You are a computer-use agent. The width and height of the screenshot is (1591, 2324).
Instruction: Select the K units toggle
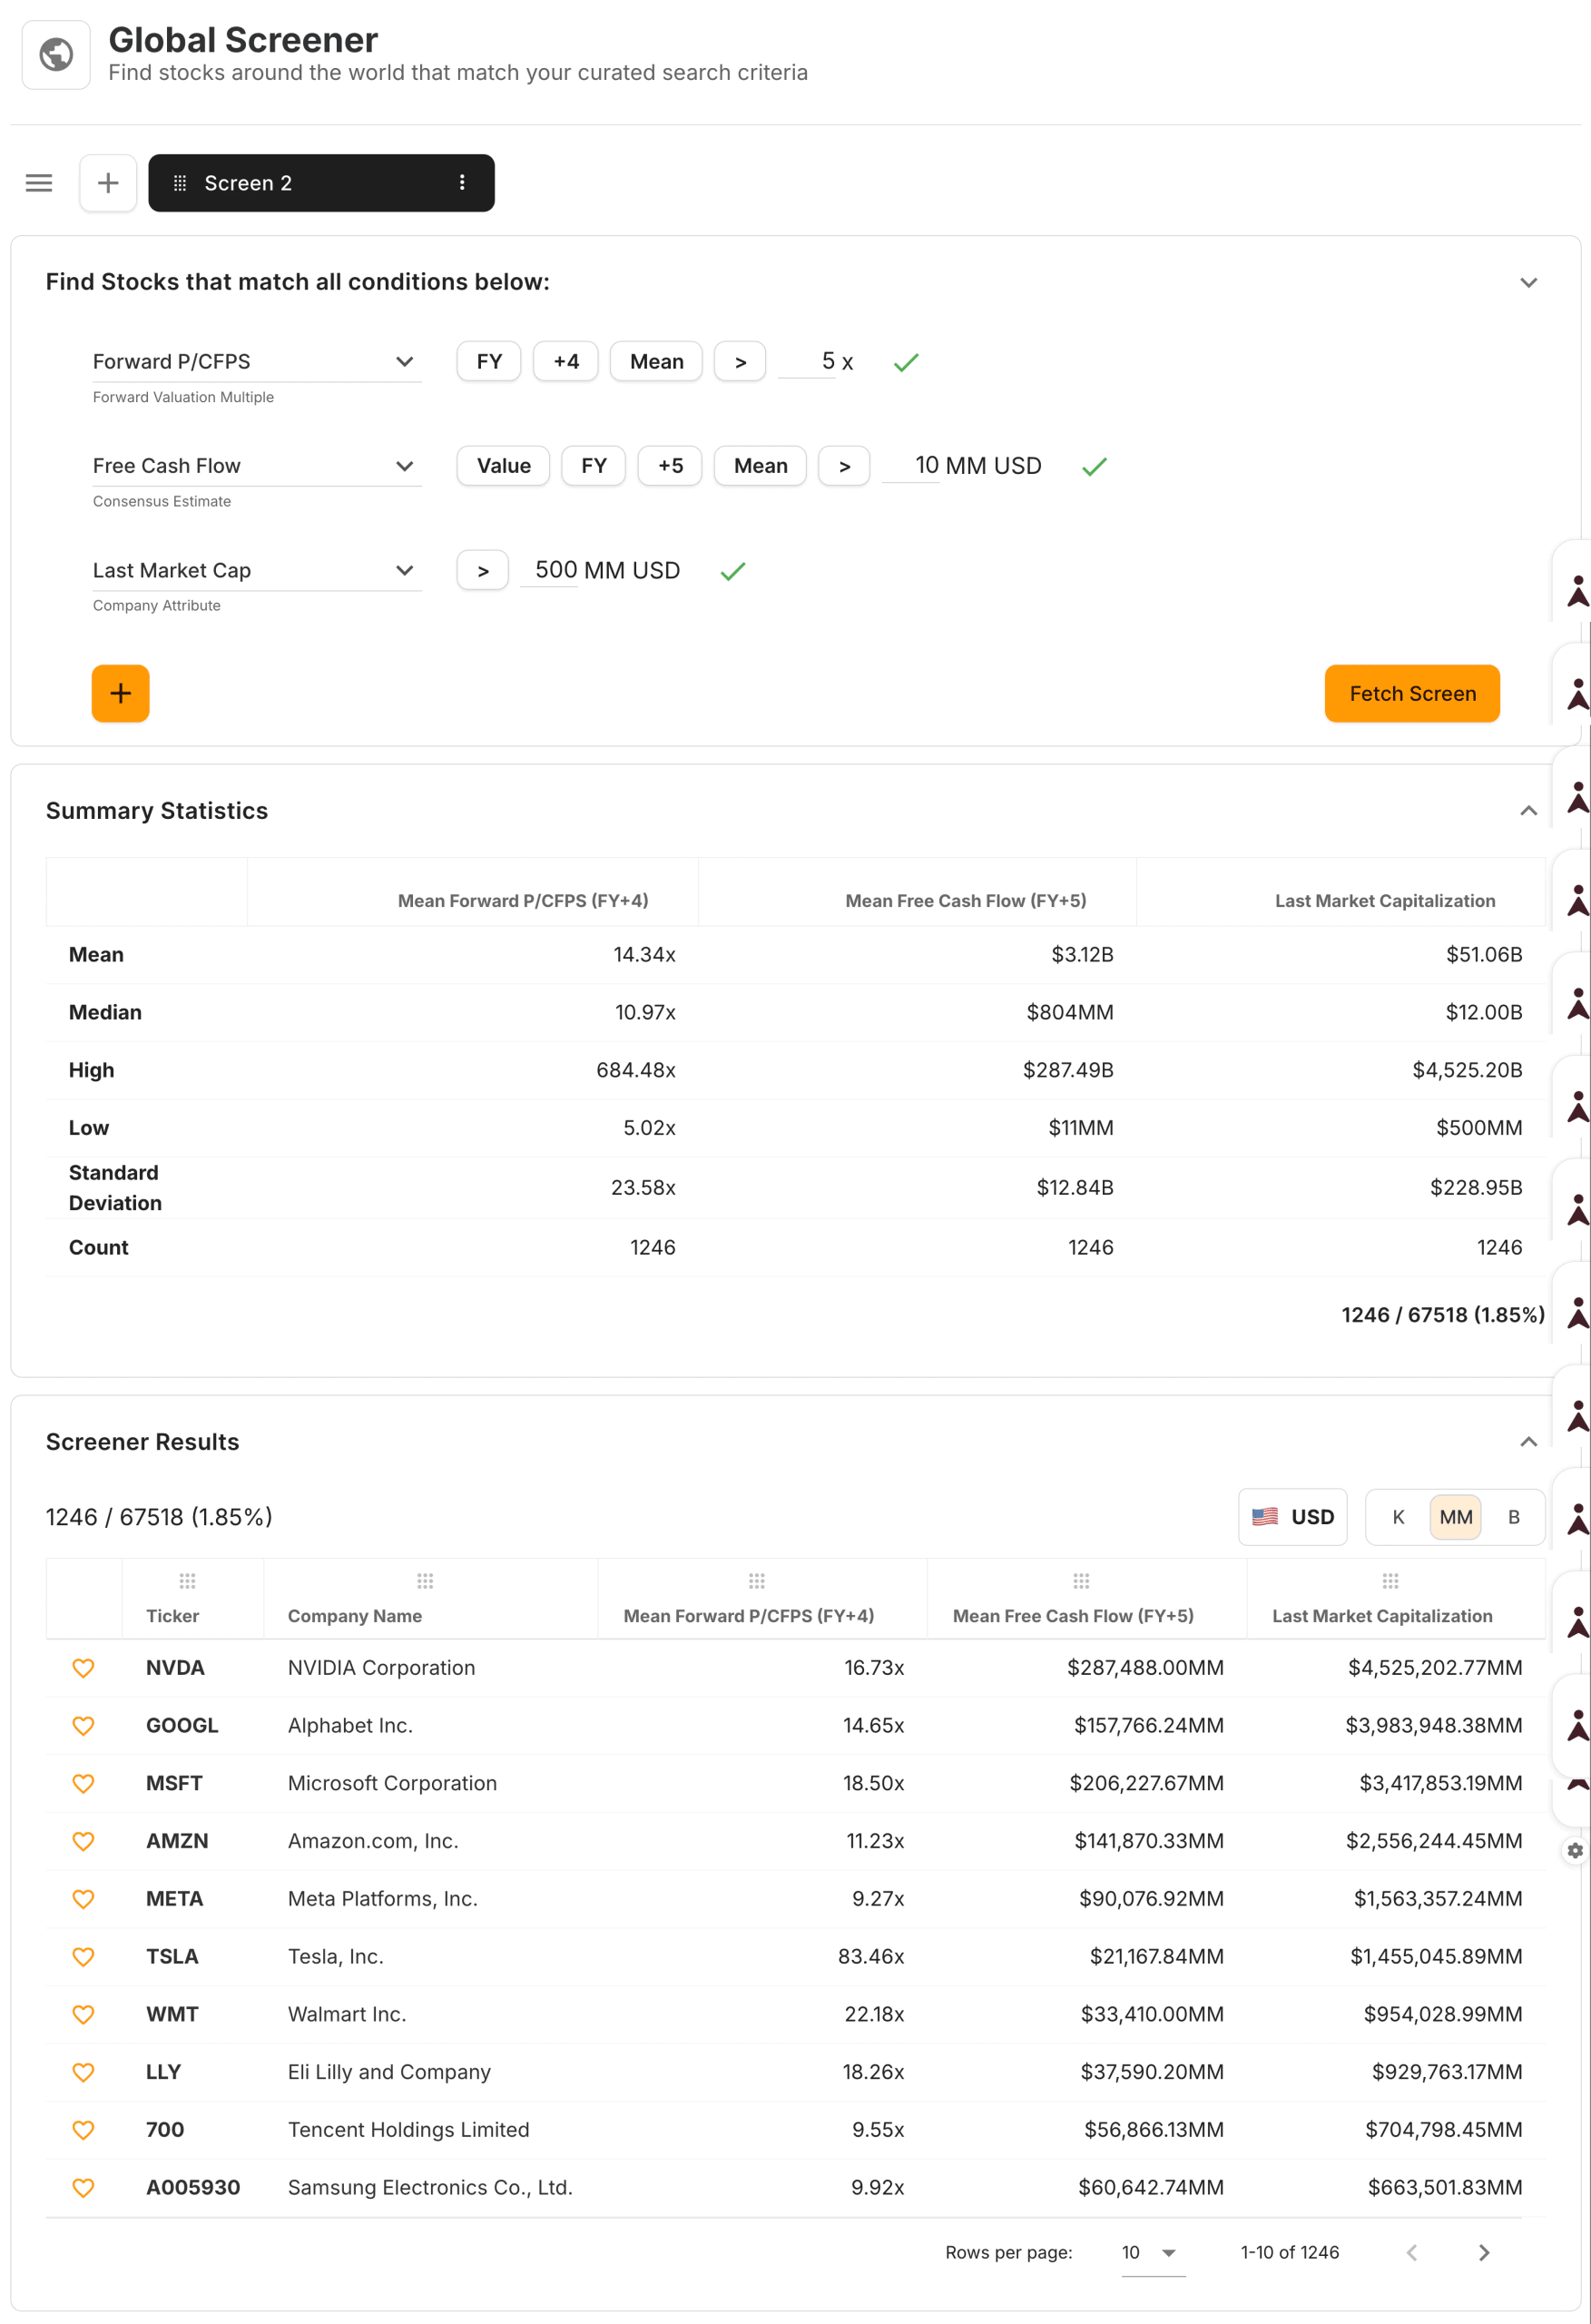point(1398,1517)
